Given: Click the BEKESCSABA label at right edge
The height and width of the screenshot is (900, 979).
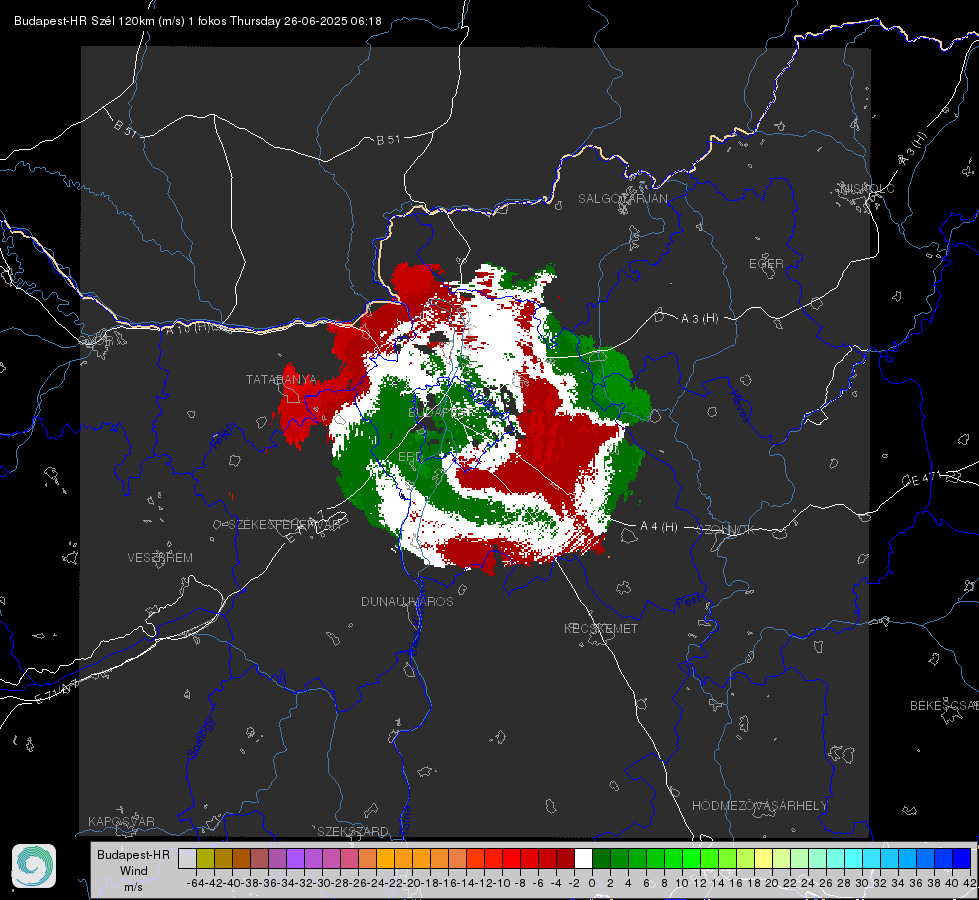Looking at the screenshot, I should point(944,705).
